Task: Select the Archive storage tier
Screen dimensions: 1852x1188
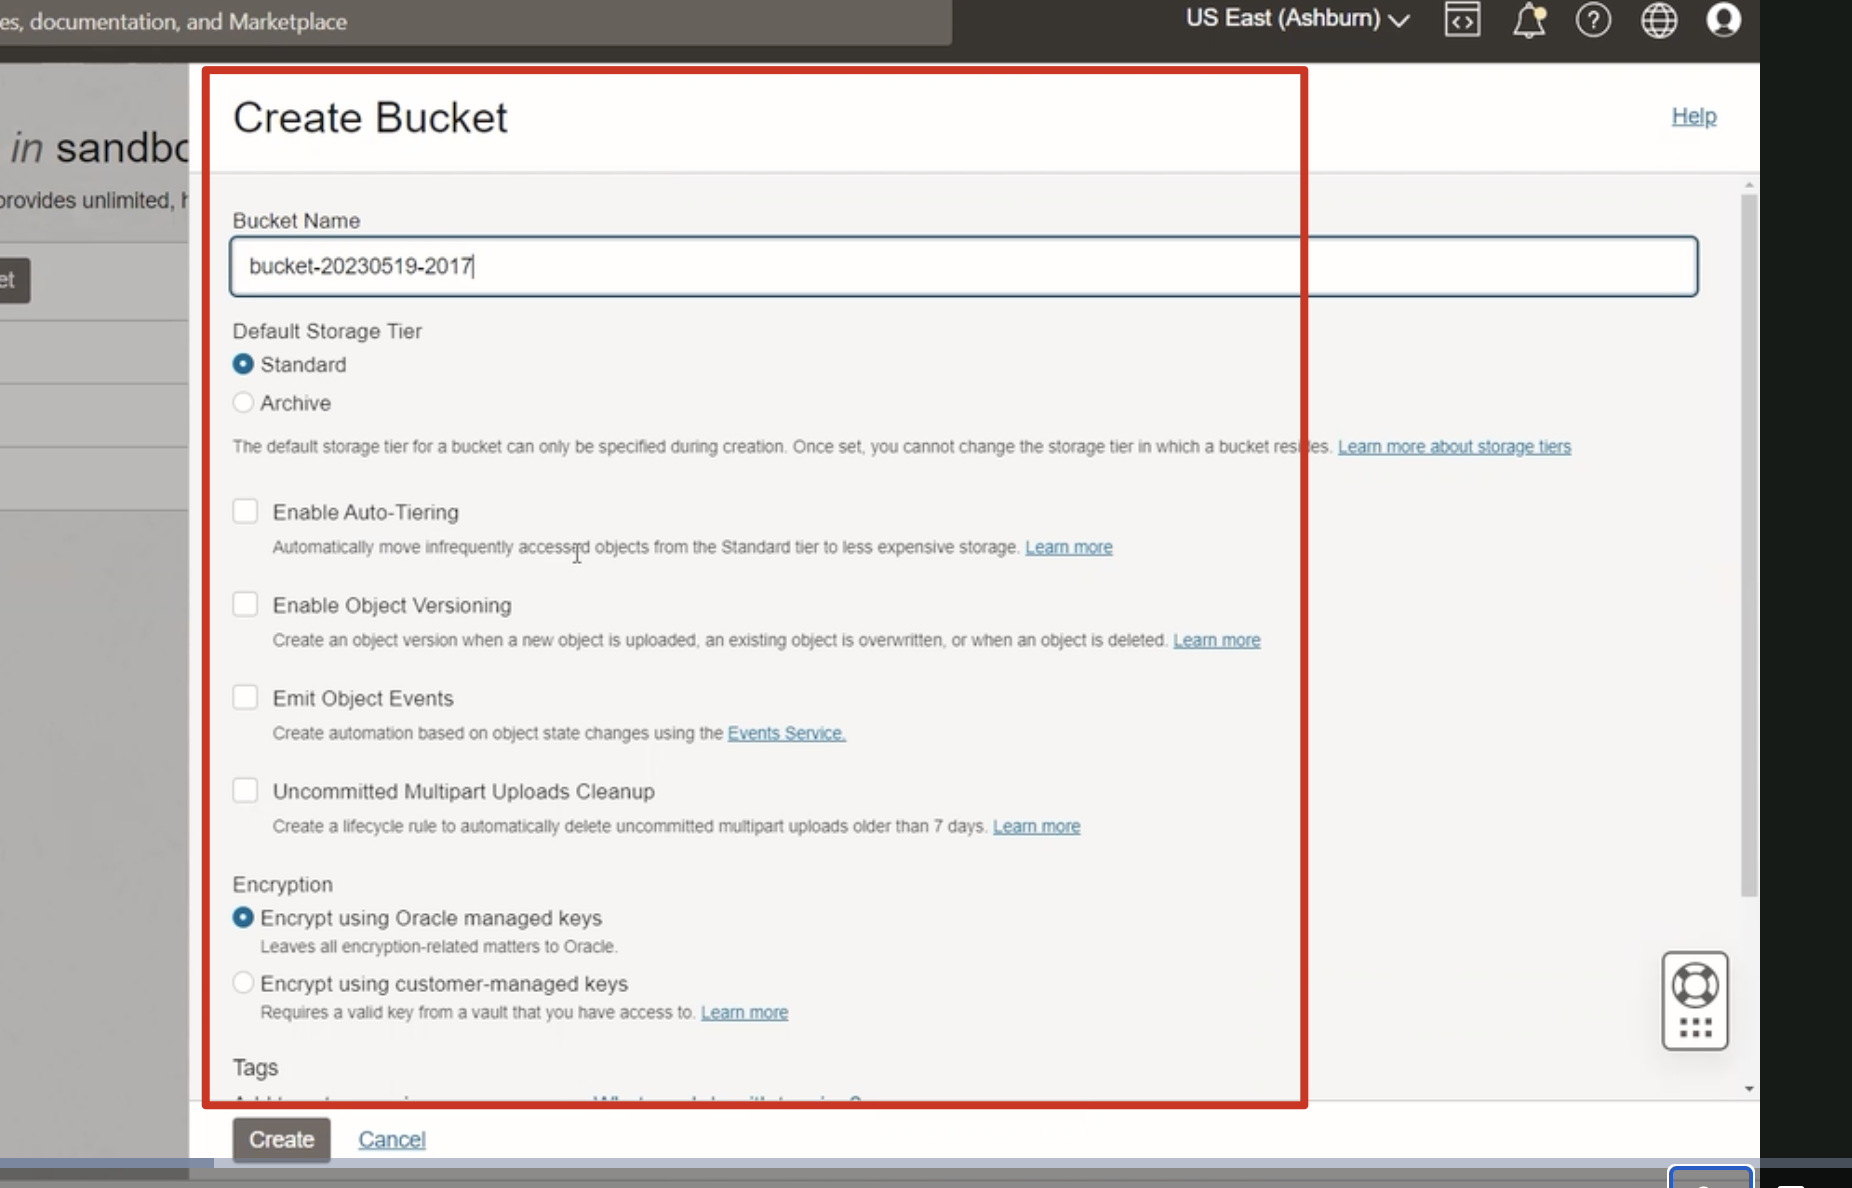Action: pyautogui.click(x=243, y=403)
